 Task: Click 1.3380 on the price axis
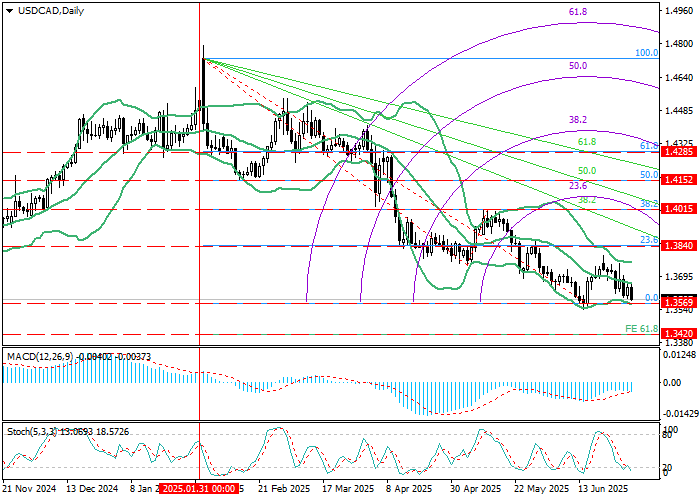[x=679, y=343]
